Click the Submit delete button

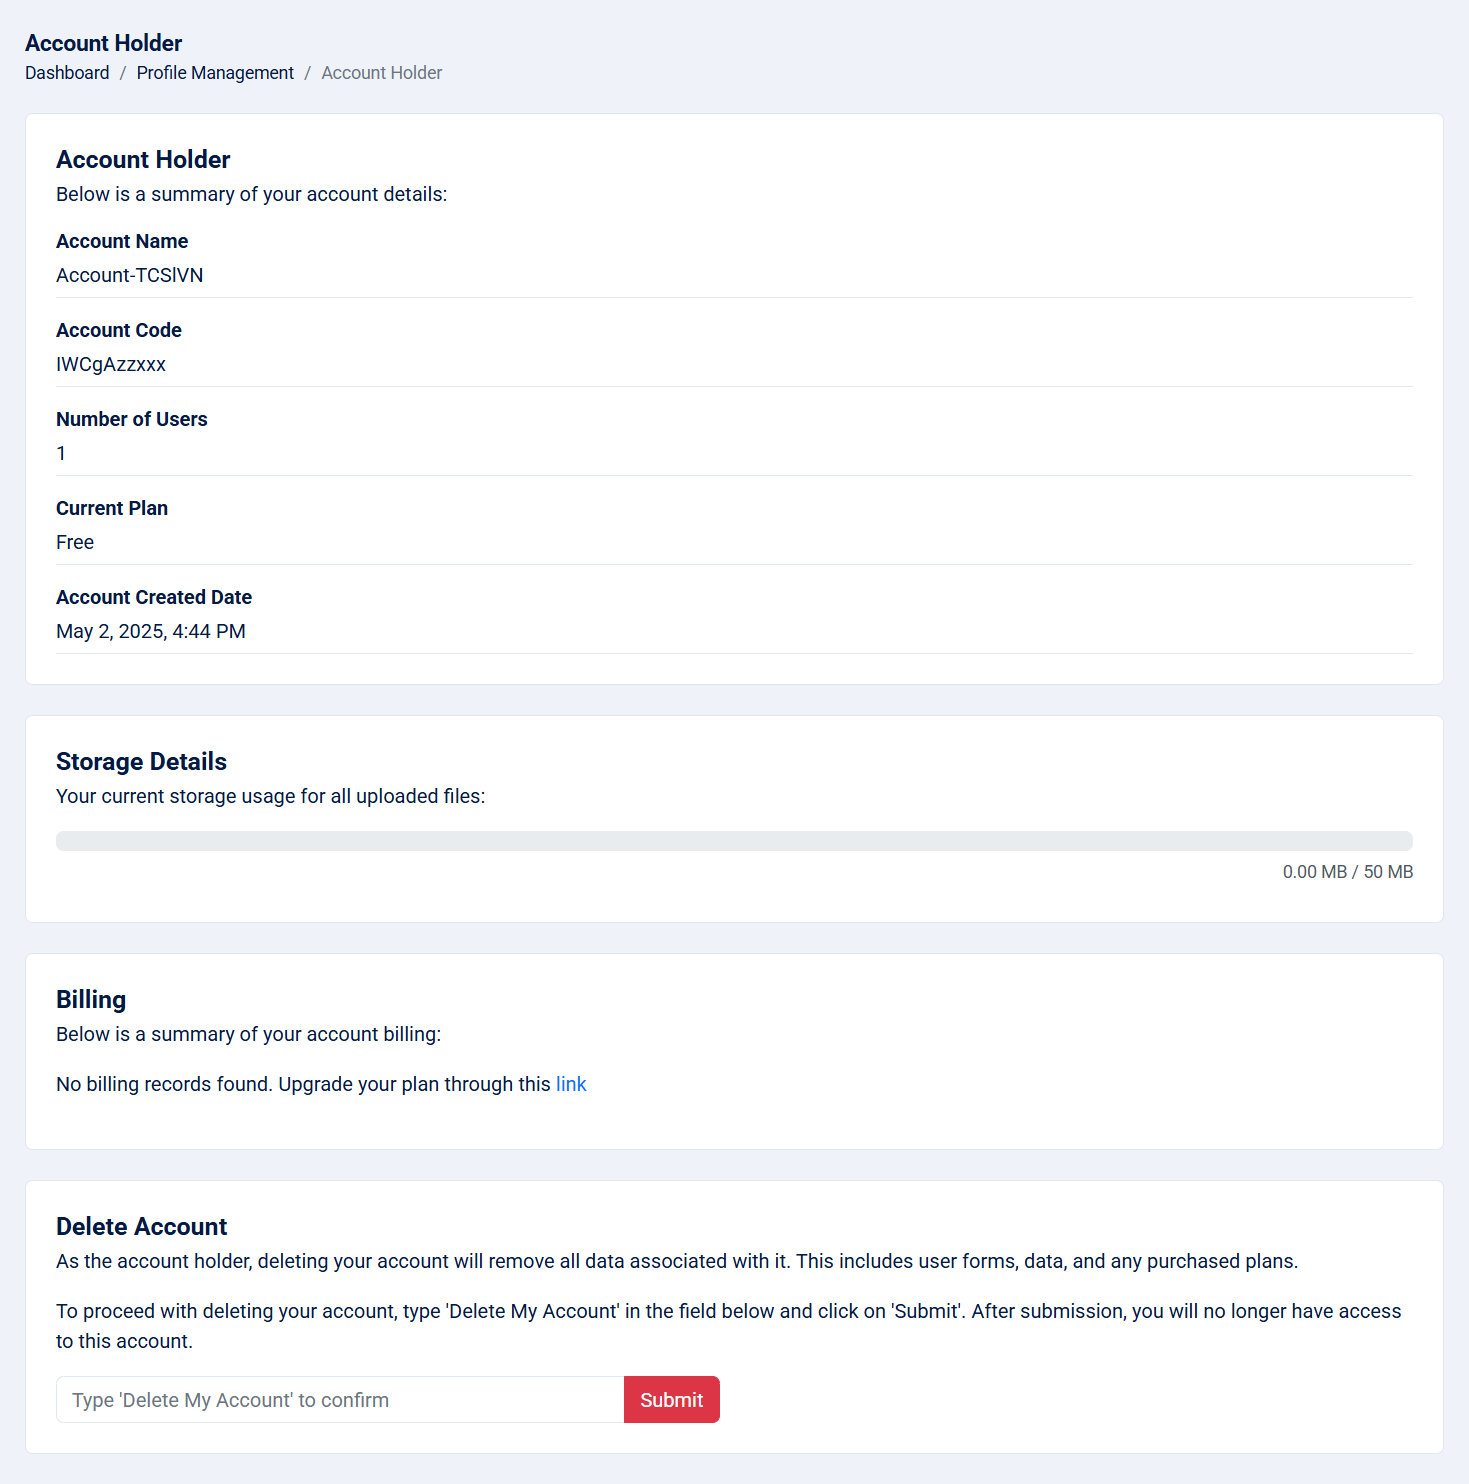[x=672, y=1400]
